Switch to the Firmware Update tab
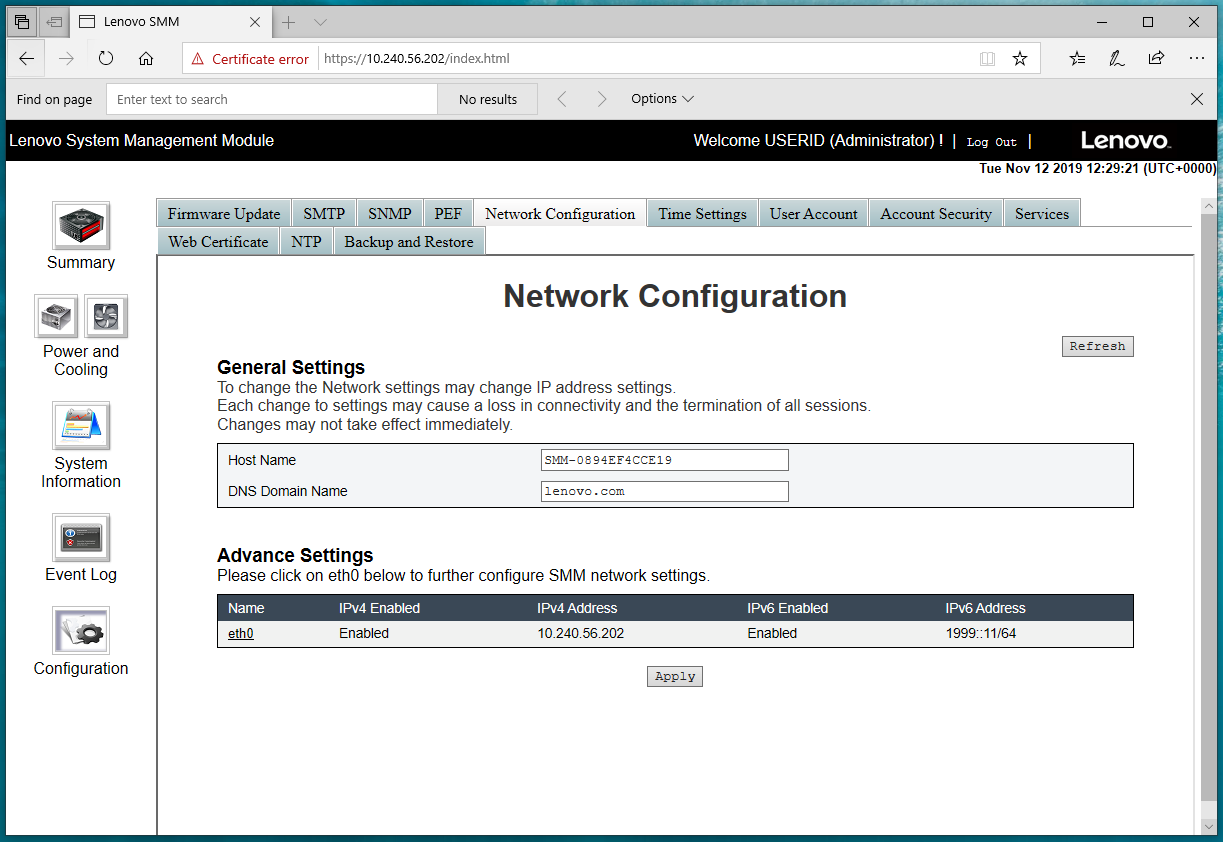This screenshot has height=842, width=1223. pos(224,214)
